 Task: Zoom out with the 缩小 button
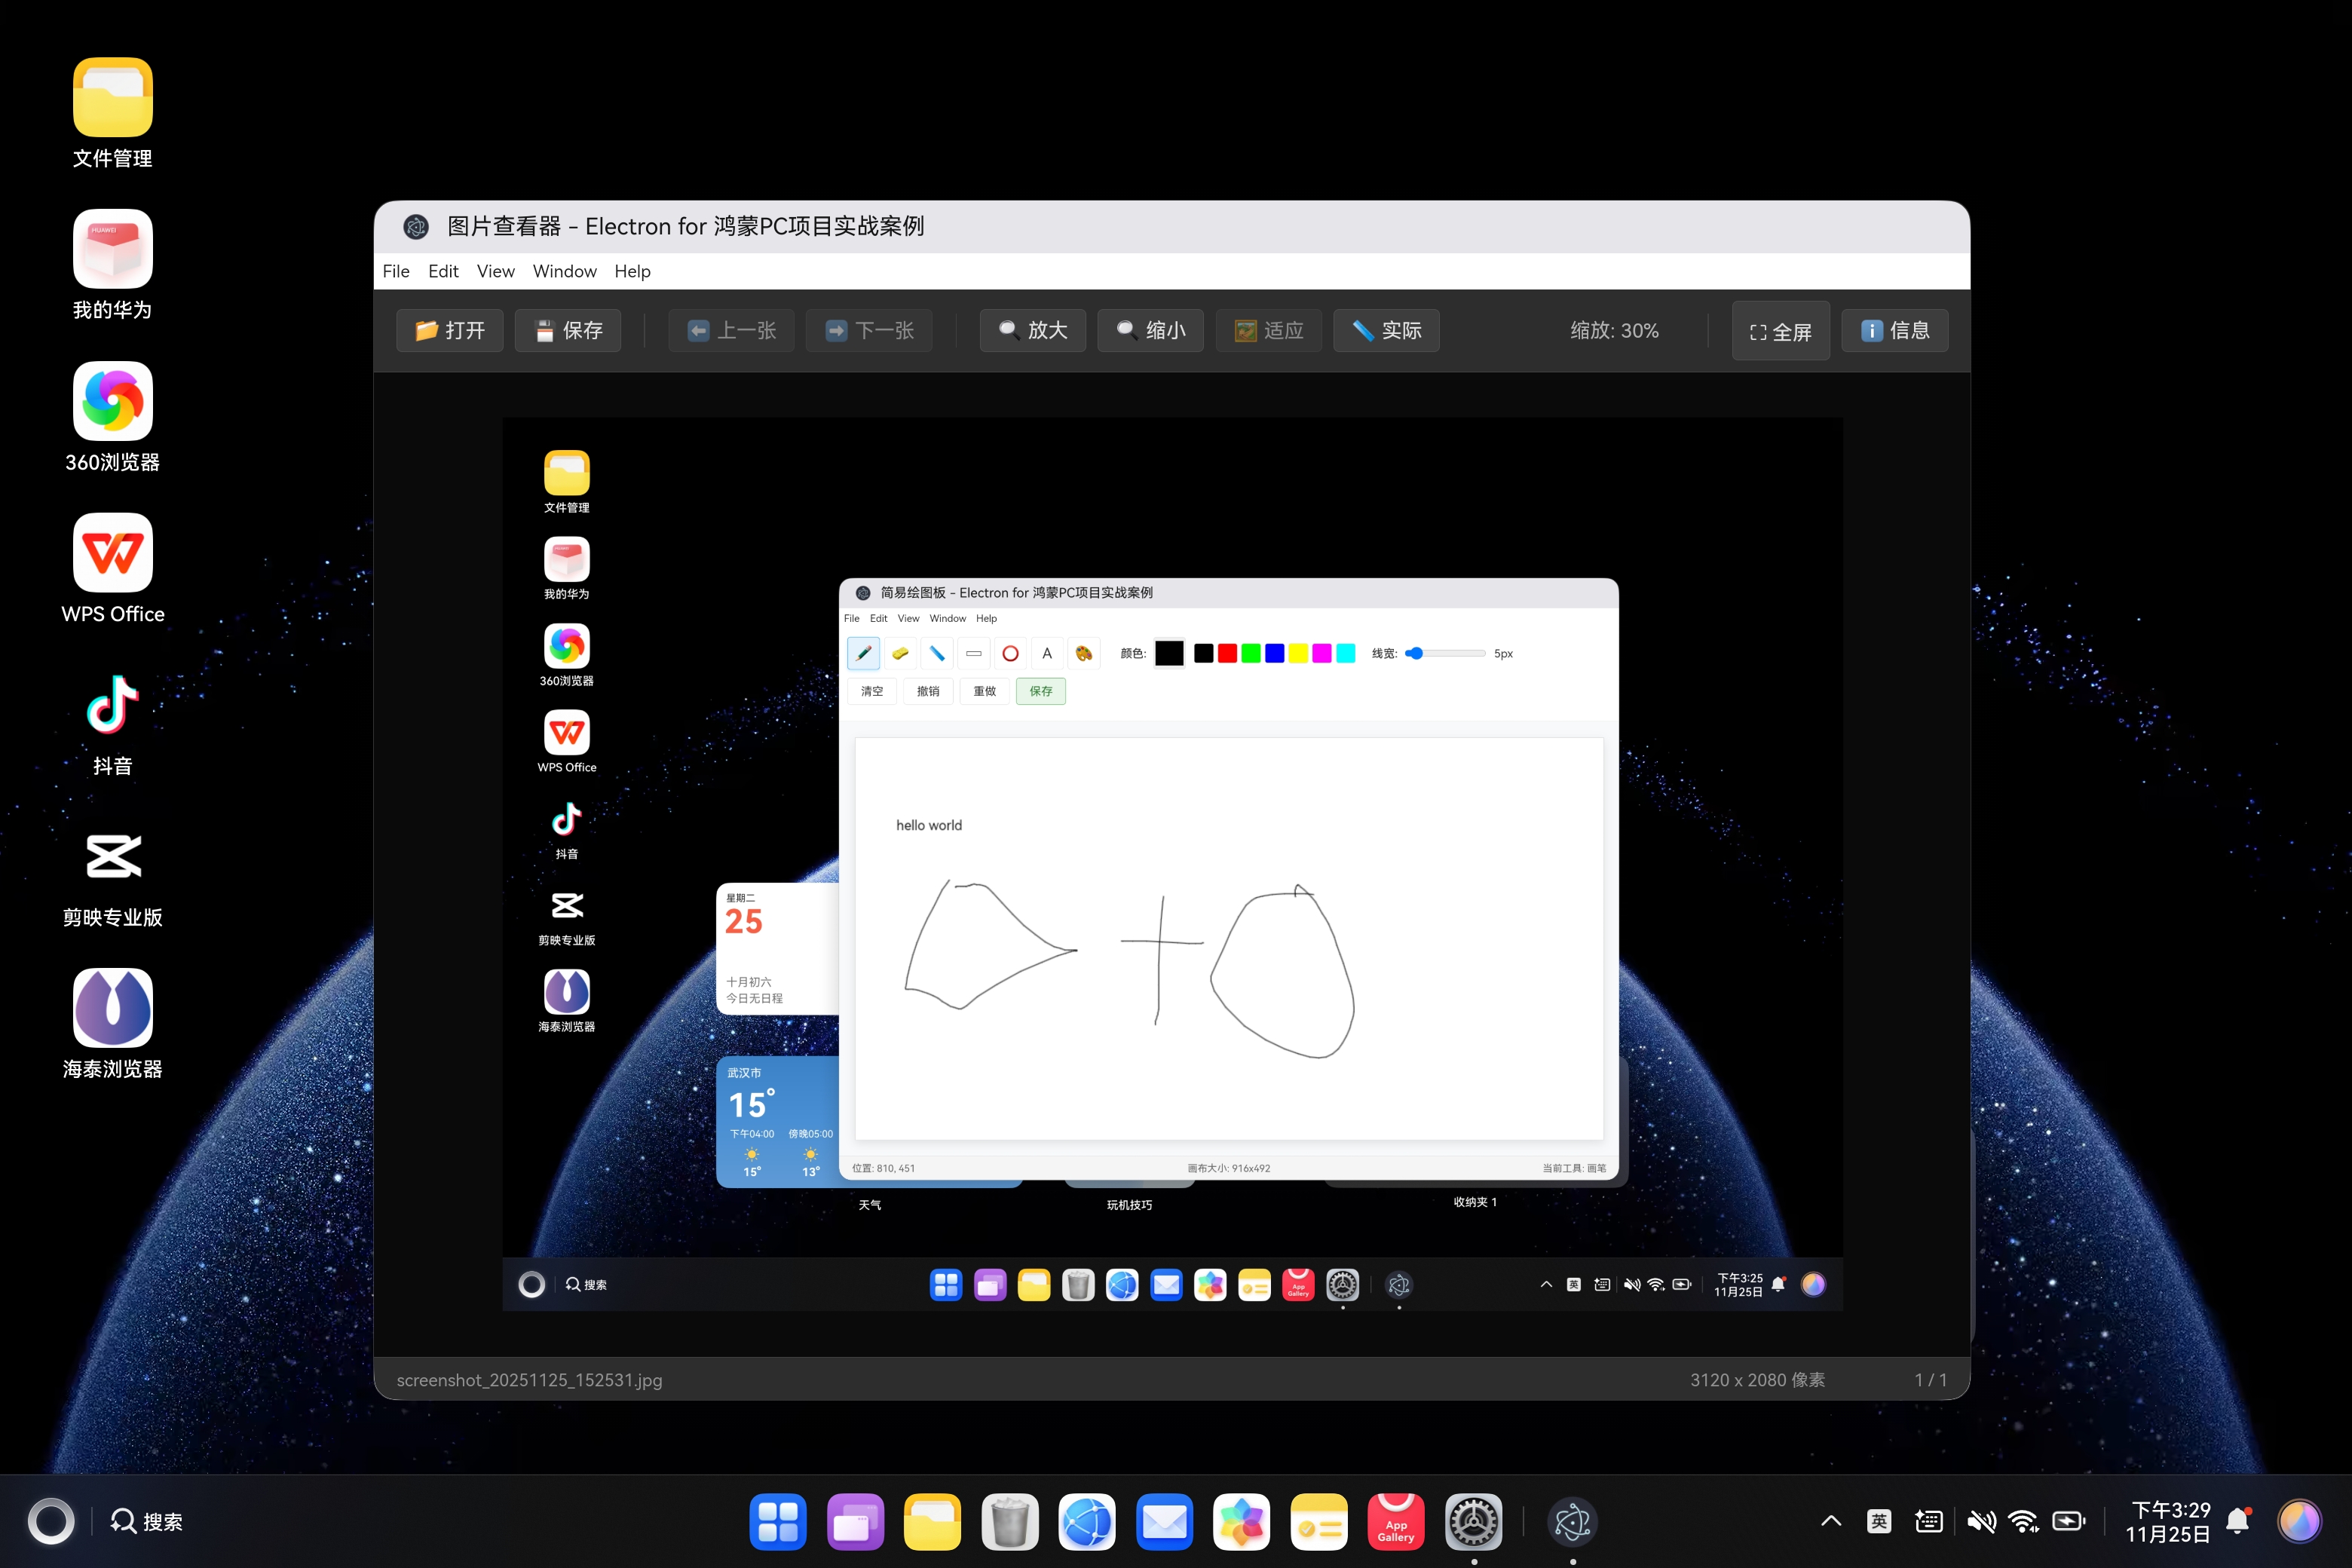tap(1151, 331)
